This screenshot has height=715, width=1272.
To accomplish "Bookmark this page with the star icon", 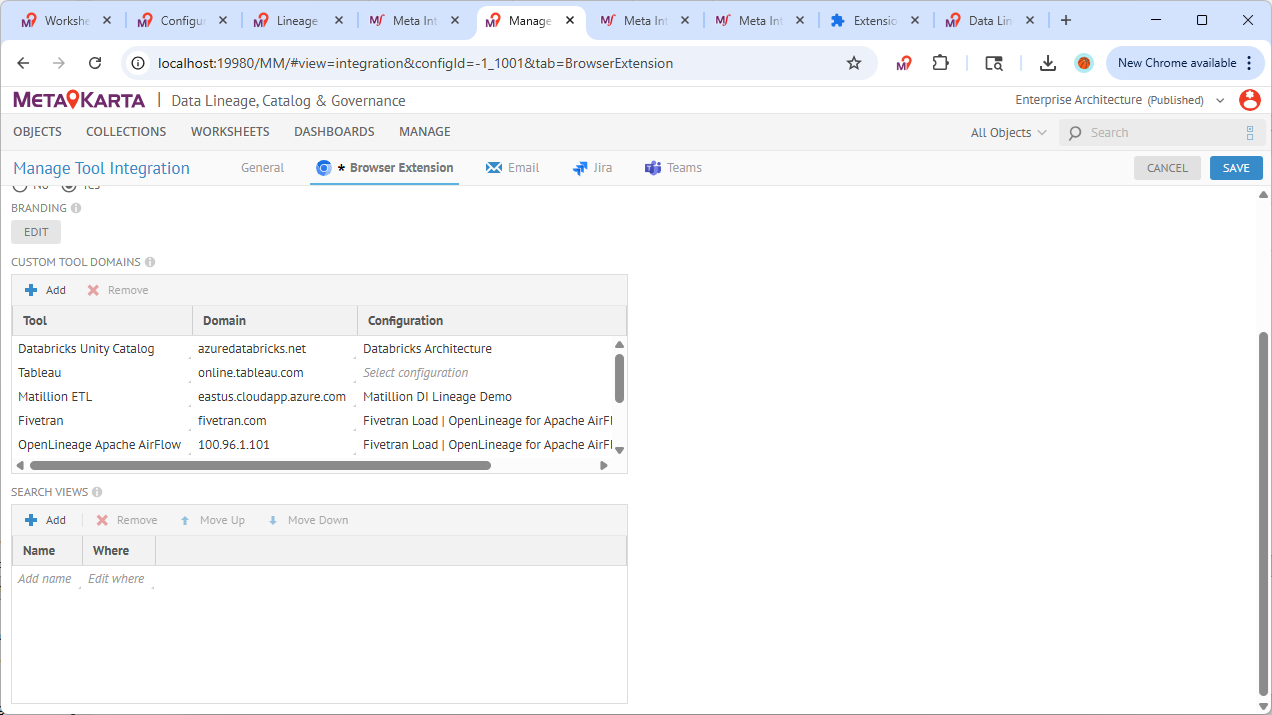I will coord(854,63).
